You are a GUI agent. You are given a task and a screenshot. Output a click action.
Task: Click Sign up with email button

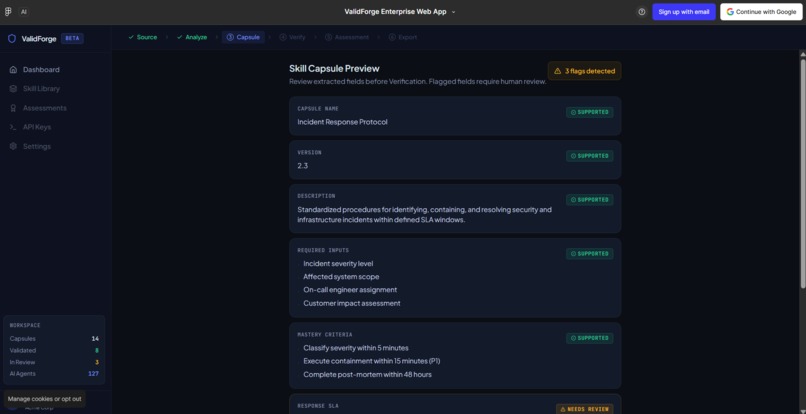pyautogui.click(x=684, y=12)
